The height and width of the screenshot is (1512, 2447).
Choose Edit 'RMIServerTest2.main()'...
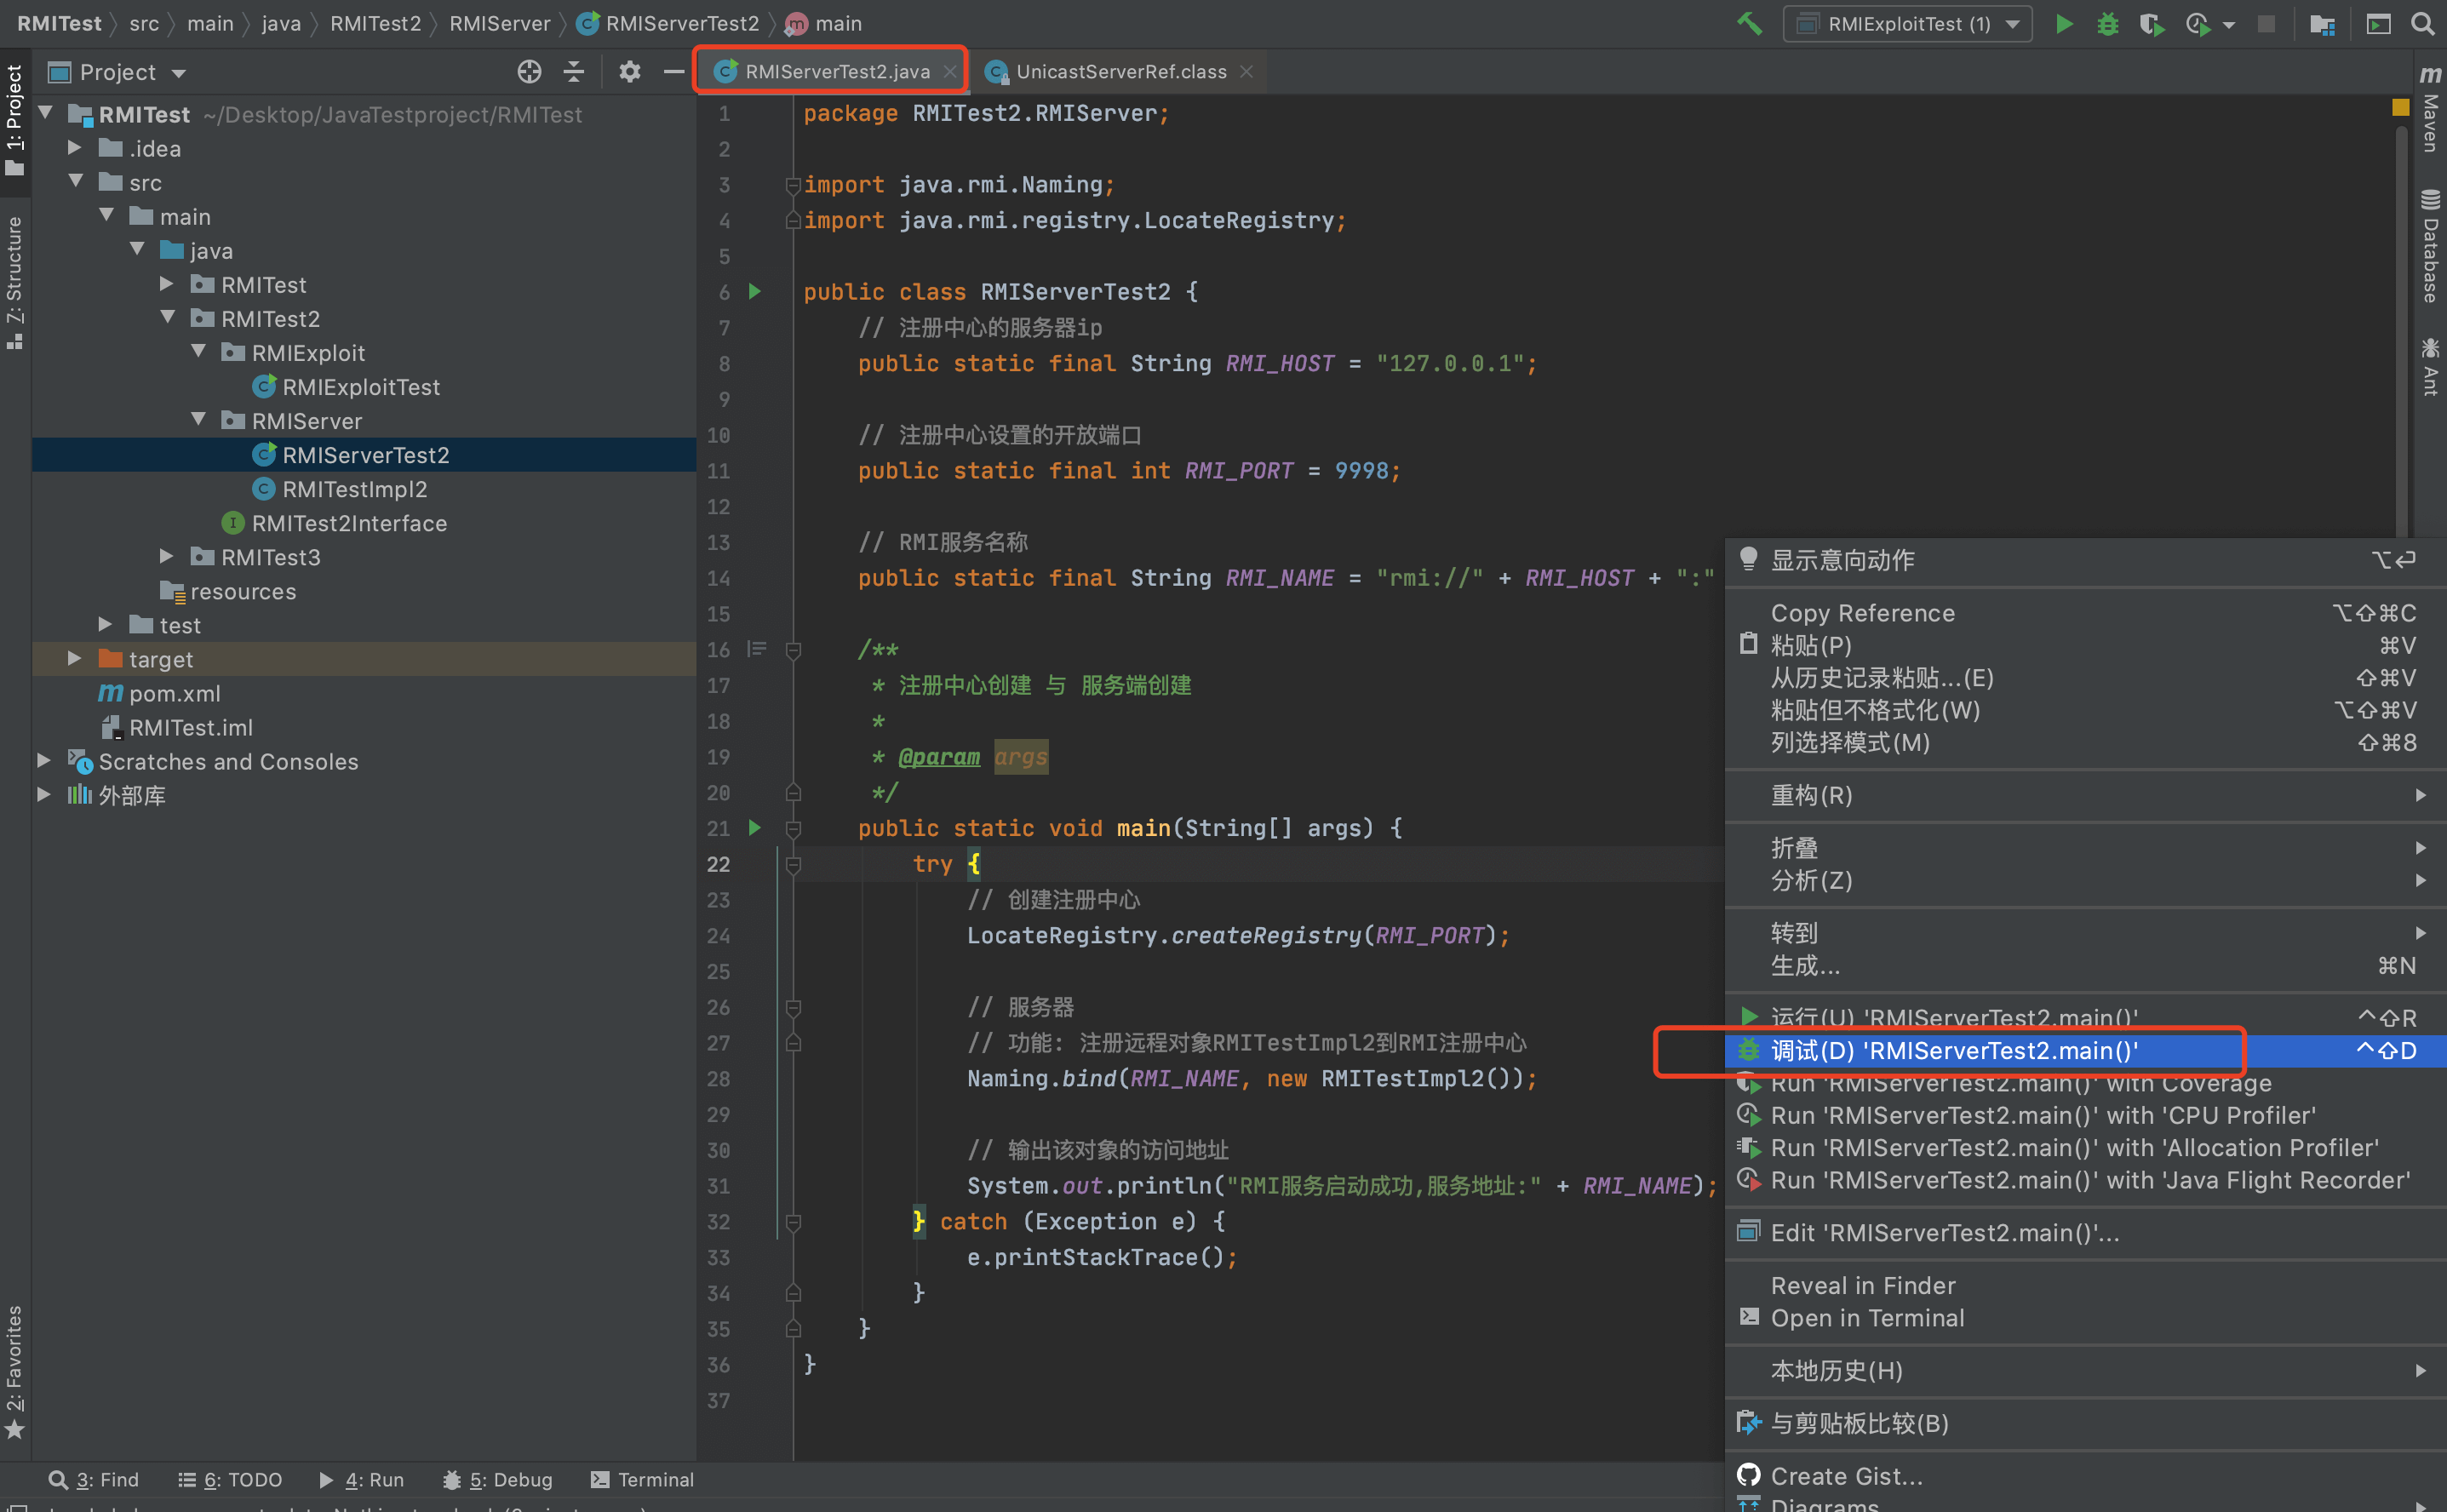2085,1233
